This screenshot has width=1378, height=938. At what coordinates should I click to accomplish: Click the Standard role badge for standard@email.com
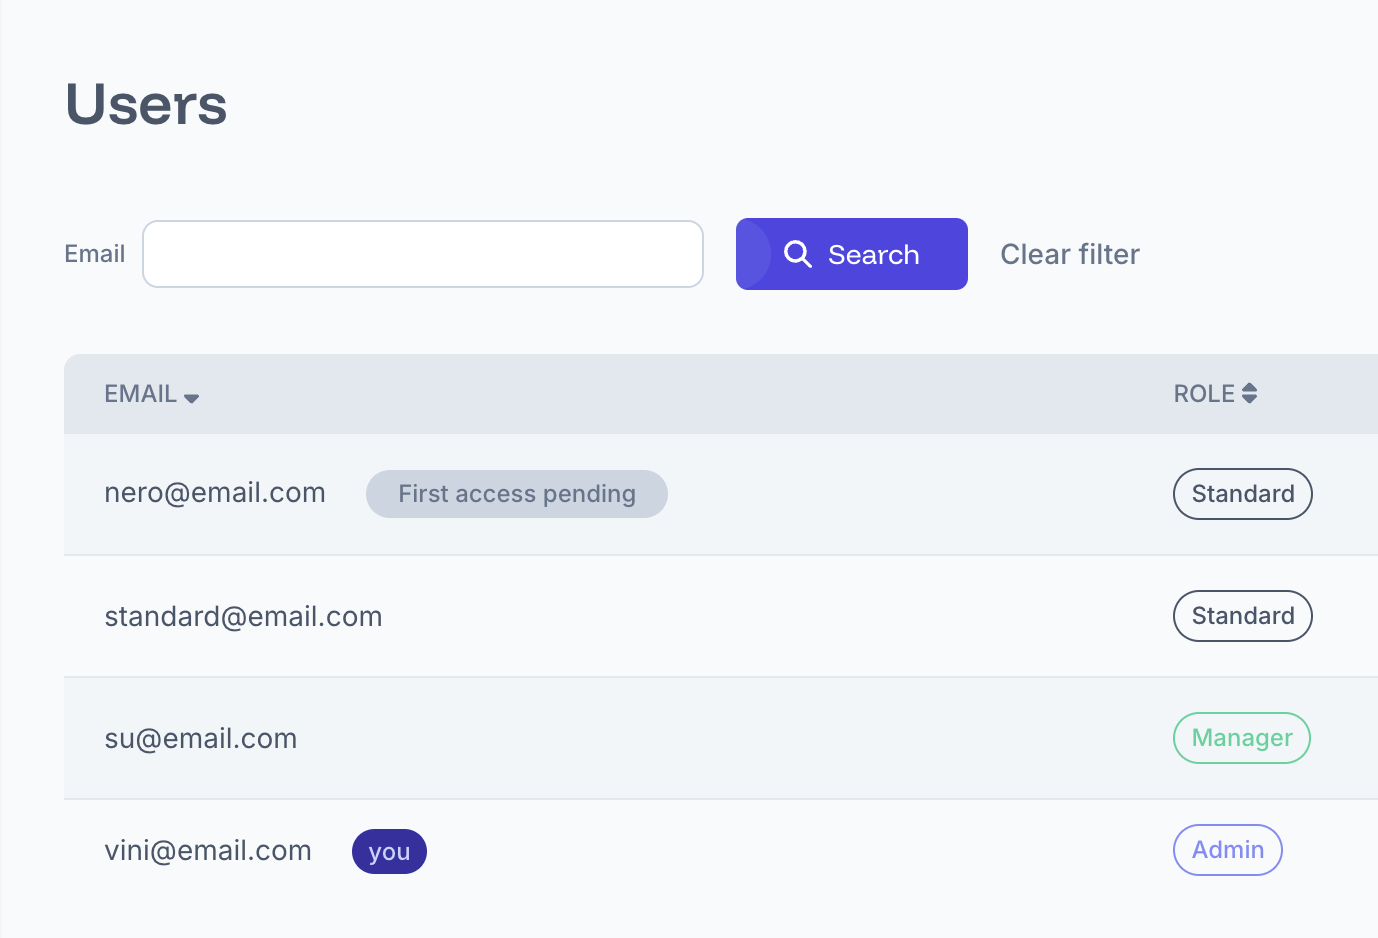pyautogui.click(x=1242, y=616)
